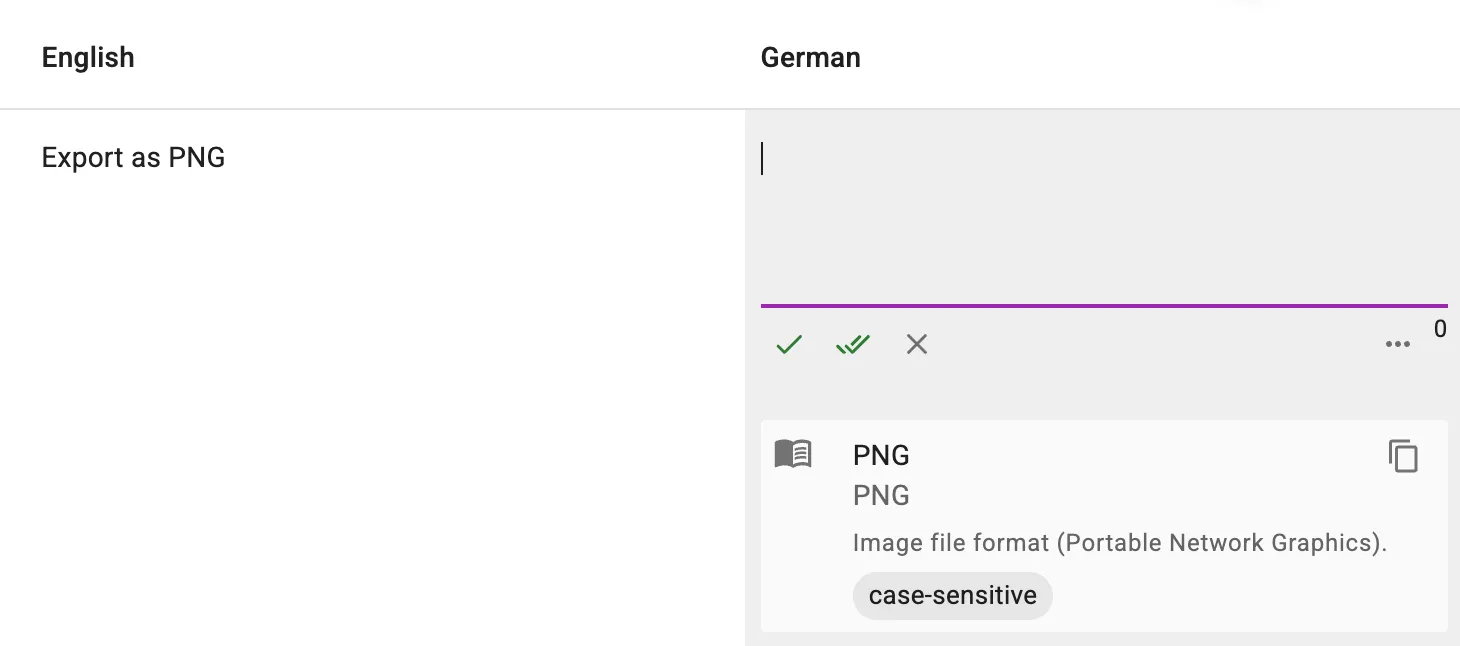Click the double checkmark to approve translation
The image size is (1460, 646).
[852, 344]
